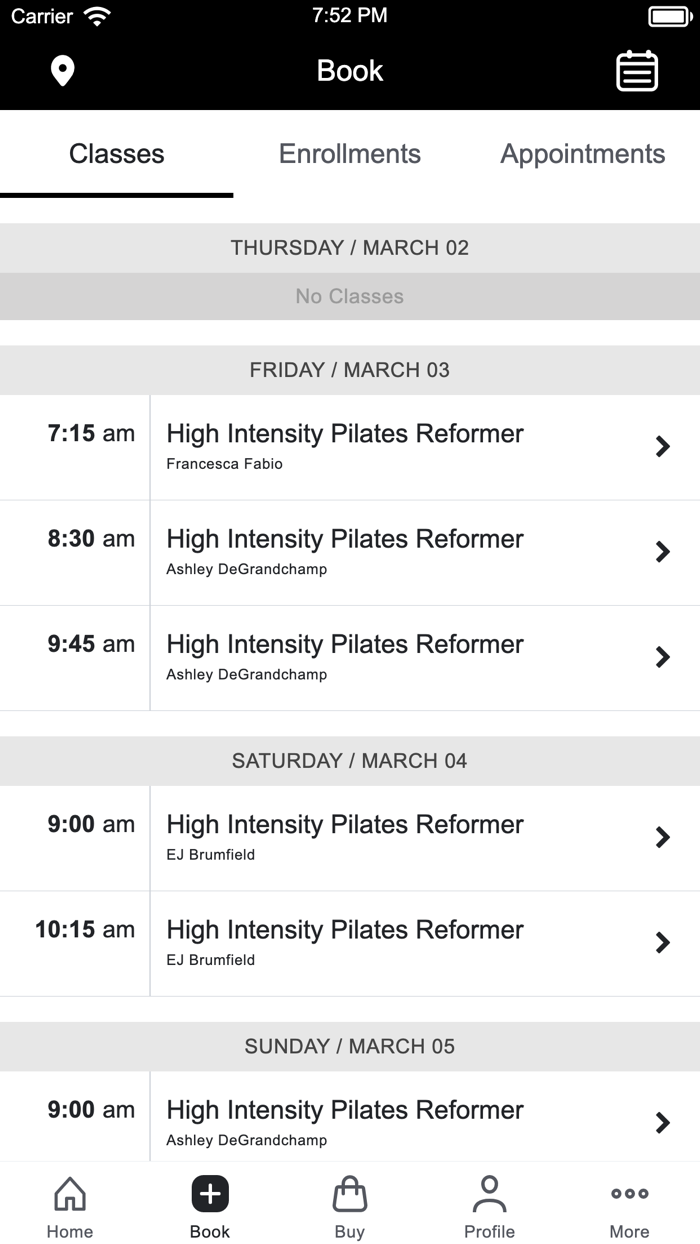Expand Friday 9:45 am class chevron
Screen dimensions: 700x1244
[x=662, y=657]
